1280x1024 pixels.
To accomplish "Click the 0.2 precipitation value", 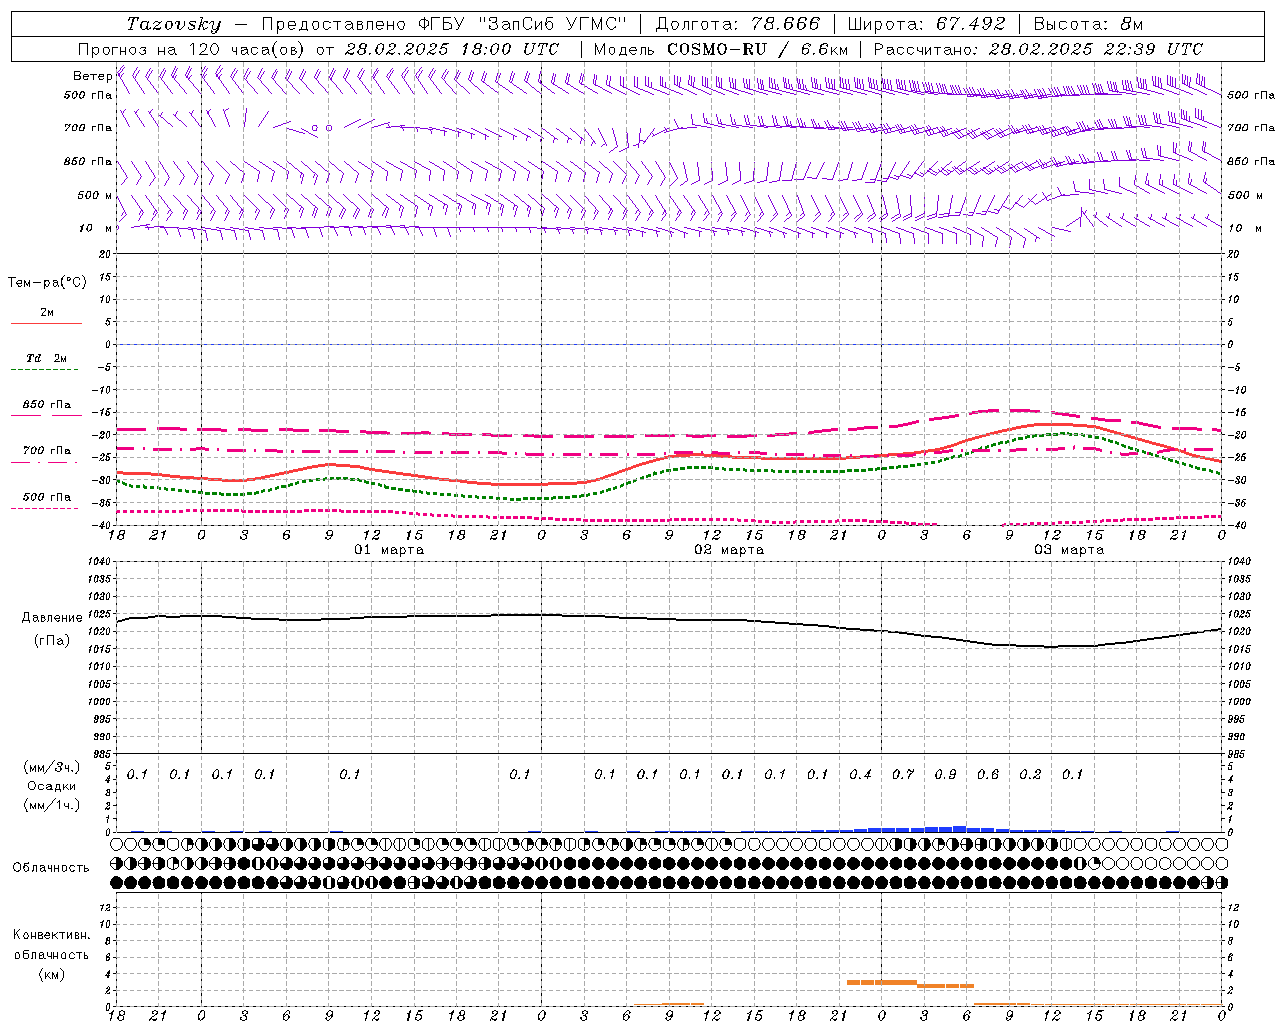I will click(1030, 774).
